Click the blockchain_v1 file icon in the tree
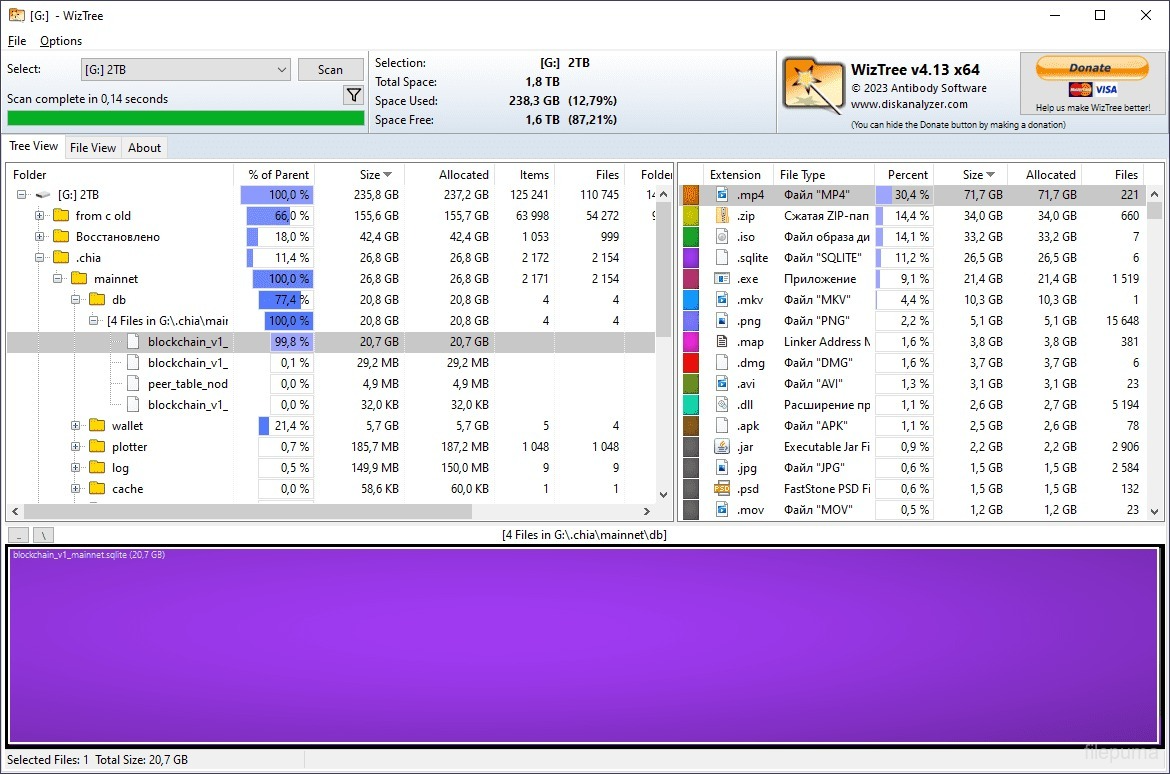This screenshot has width=1170, height=774. pyautogui.click(x=132, y=341)
